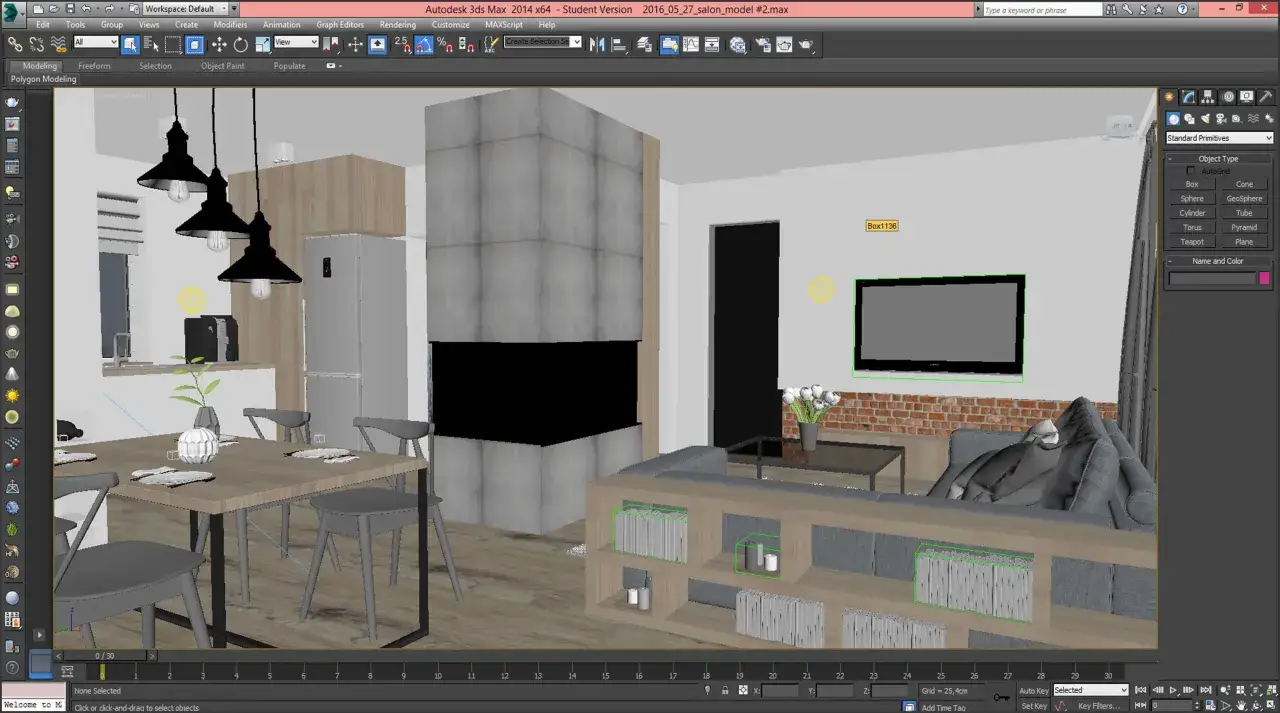Collapse the Object Type rollout
The height and width of the screenshot is (713, 1280).
click(x=1218, y=158)
